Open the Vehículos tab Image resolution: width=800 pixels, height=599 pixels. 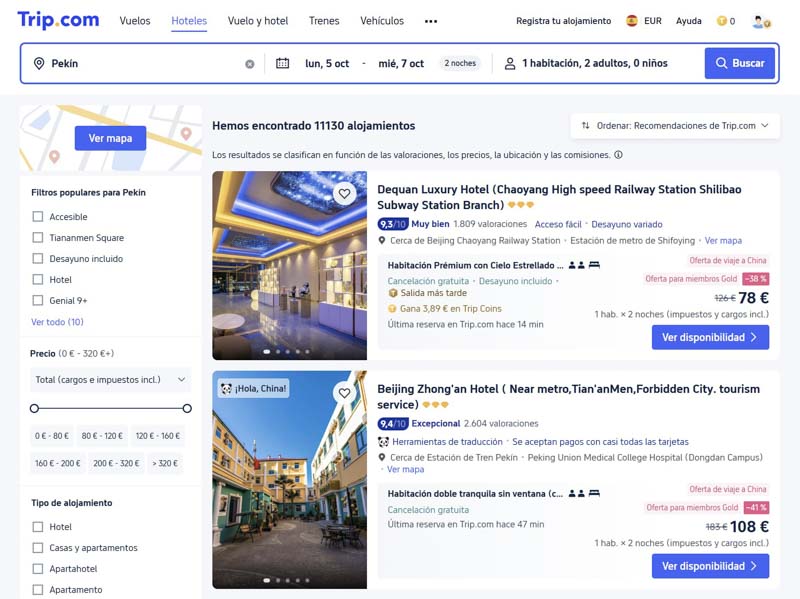pyautogui.click(x=382, y=21)
